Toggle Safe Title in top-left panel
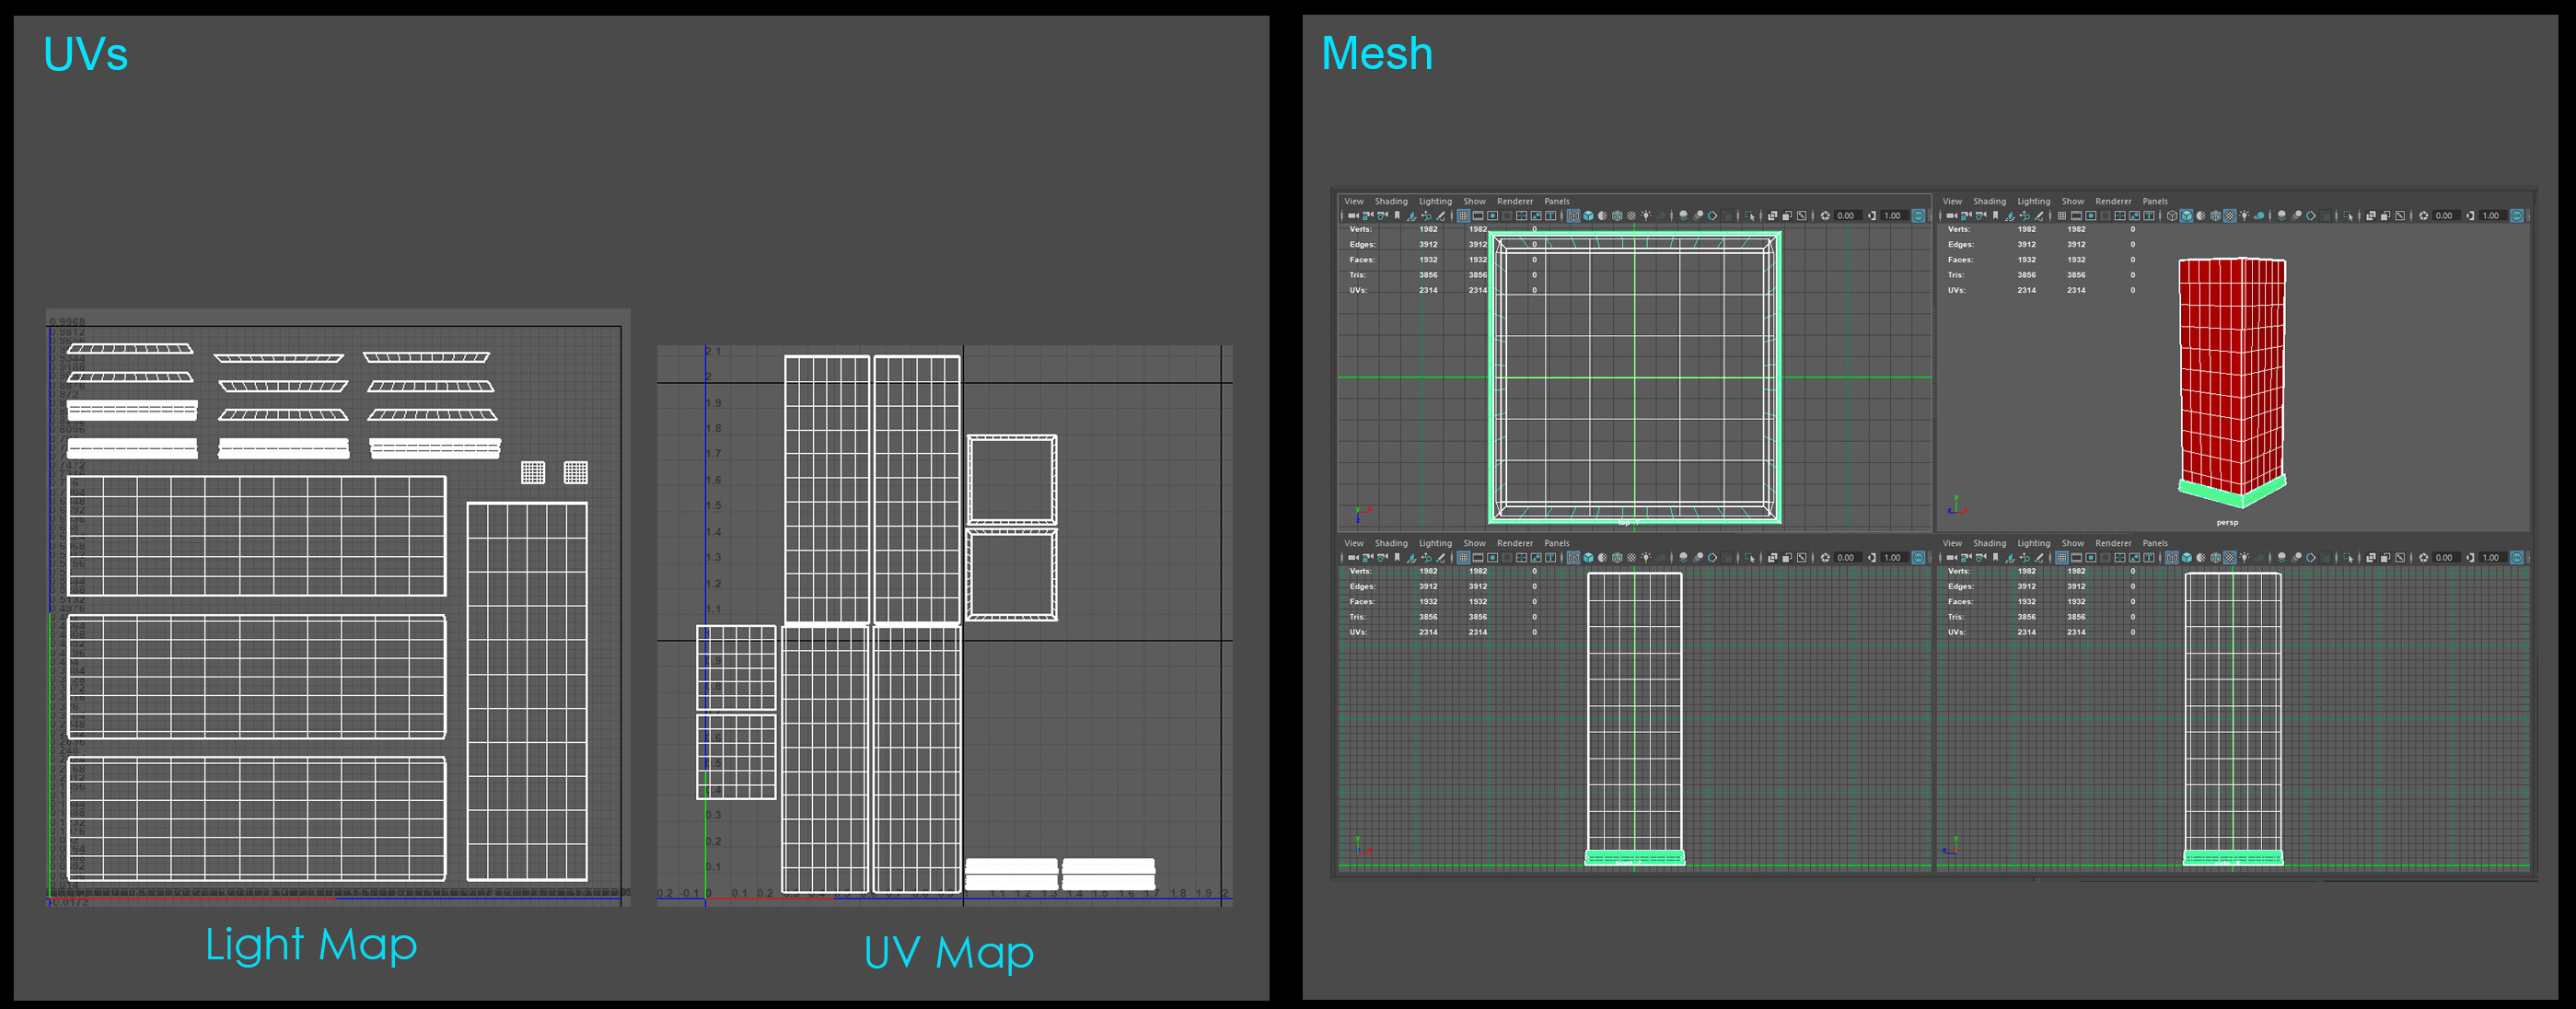 1551,216
